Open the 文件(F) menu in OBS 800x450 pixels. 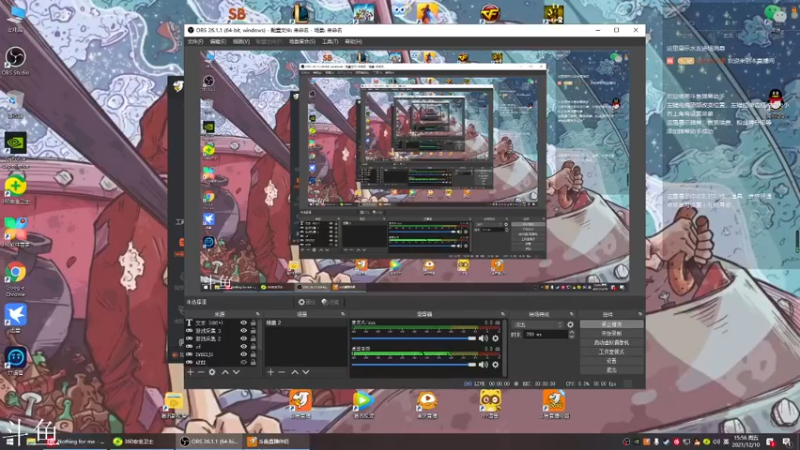[x=195, y=41]
